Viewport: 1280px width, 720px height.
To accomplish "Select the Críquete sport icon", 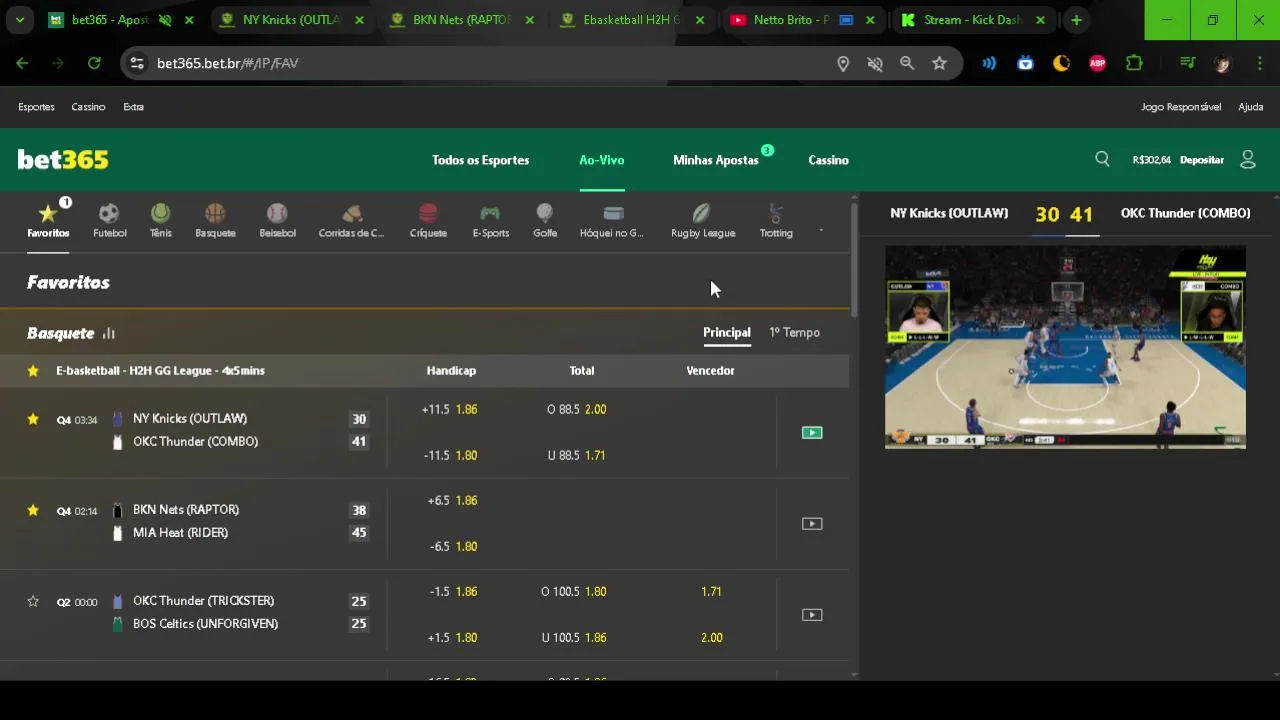I will click(428, 220).
